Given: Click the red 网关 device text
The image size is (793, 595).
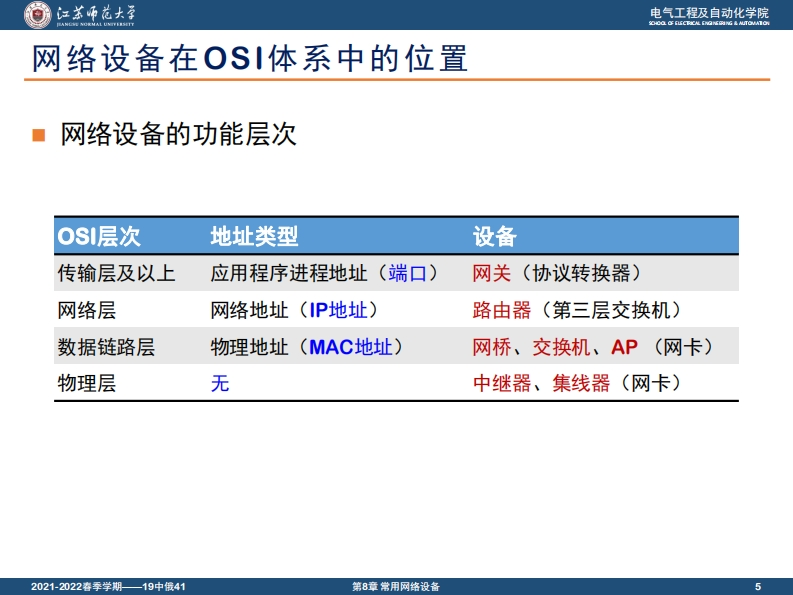Looking at the screenshot, I should pos(492,273).
